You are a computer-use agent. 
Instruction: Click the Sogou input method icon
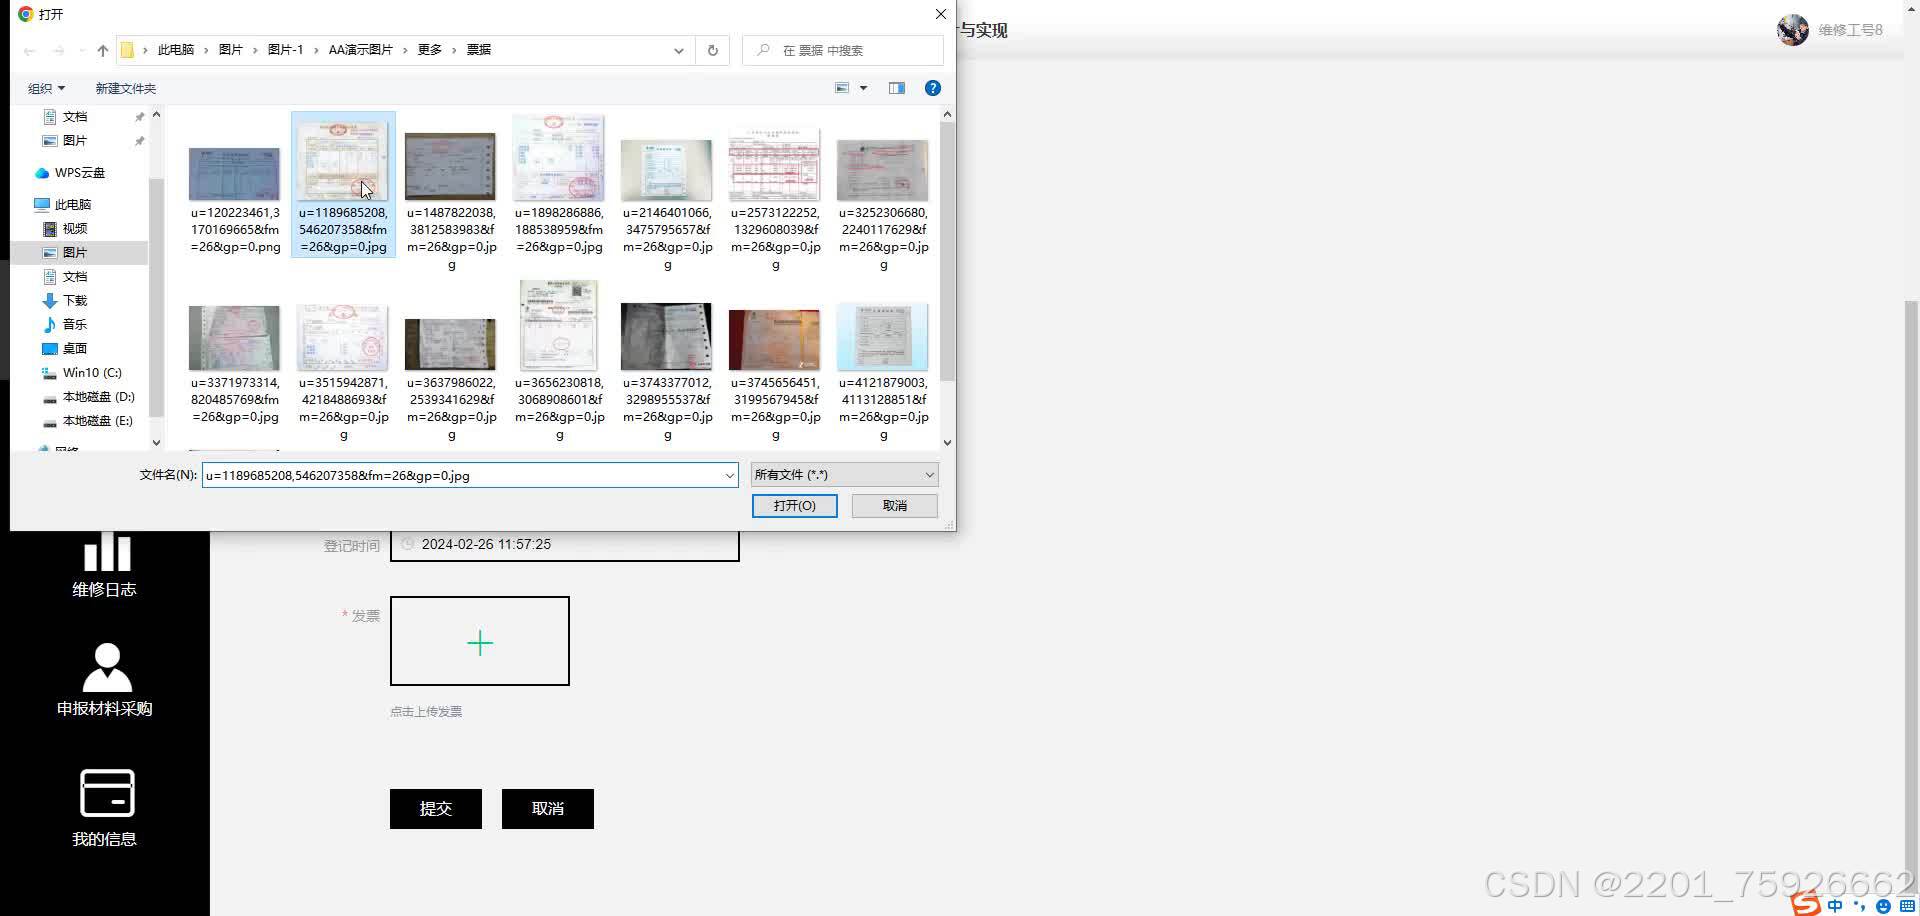[x=1807, y=903]
